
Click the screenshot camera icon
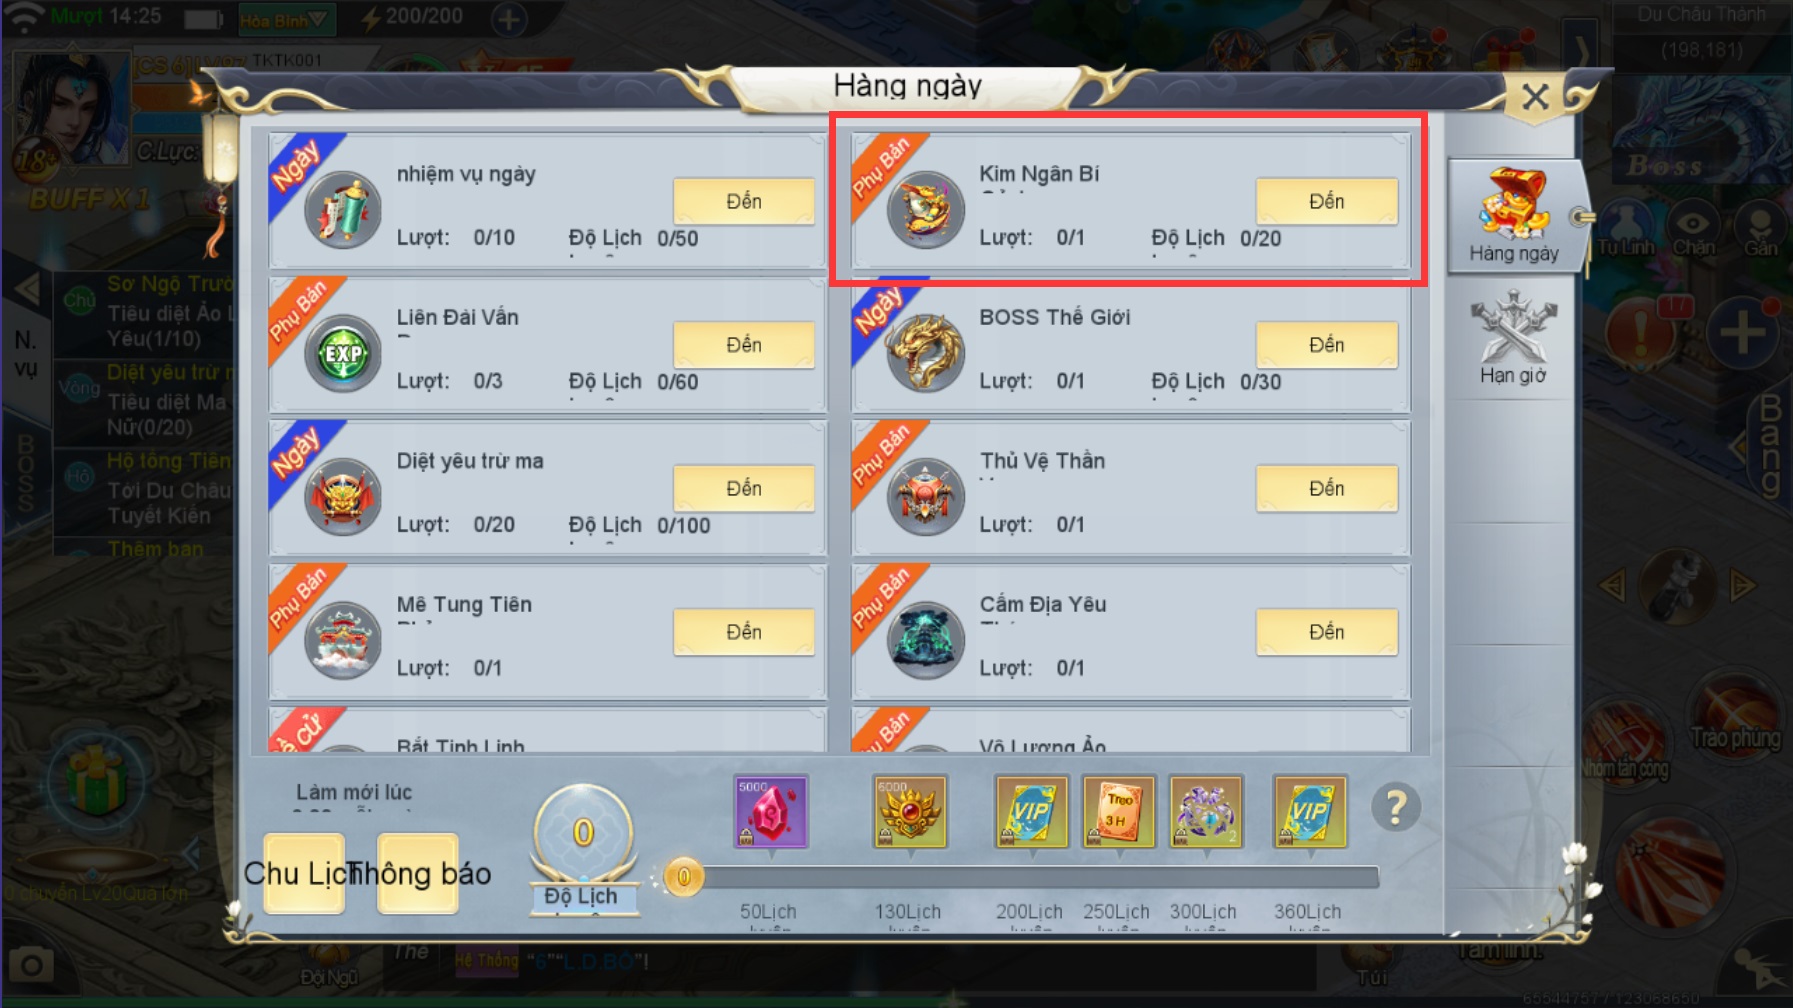point(31,966)
